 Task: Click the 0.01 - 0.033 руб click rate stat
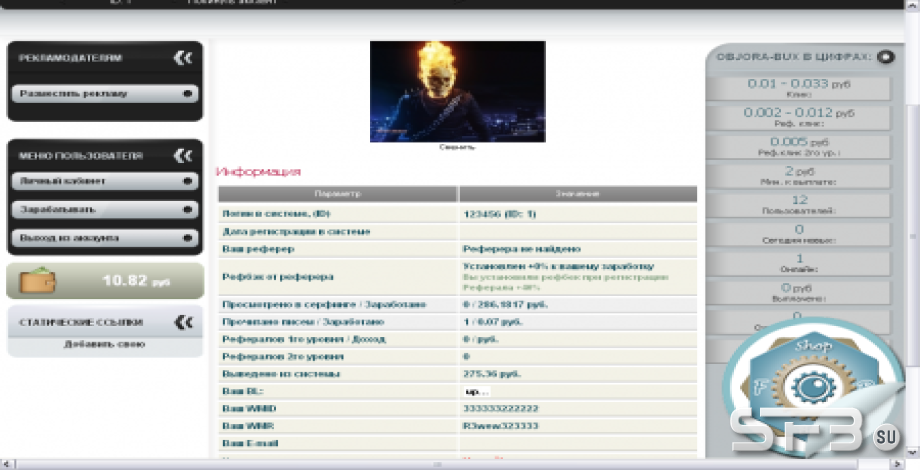pos(799,88)
